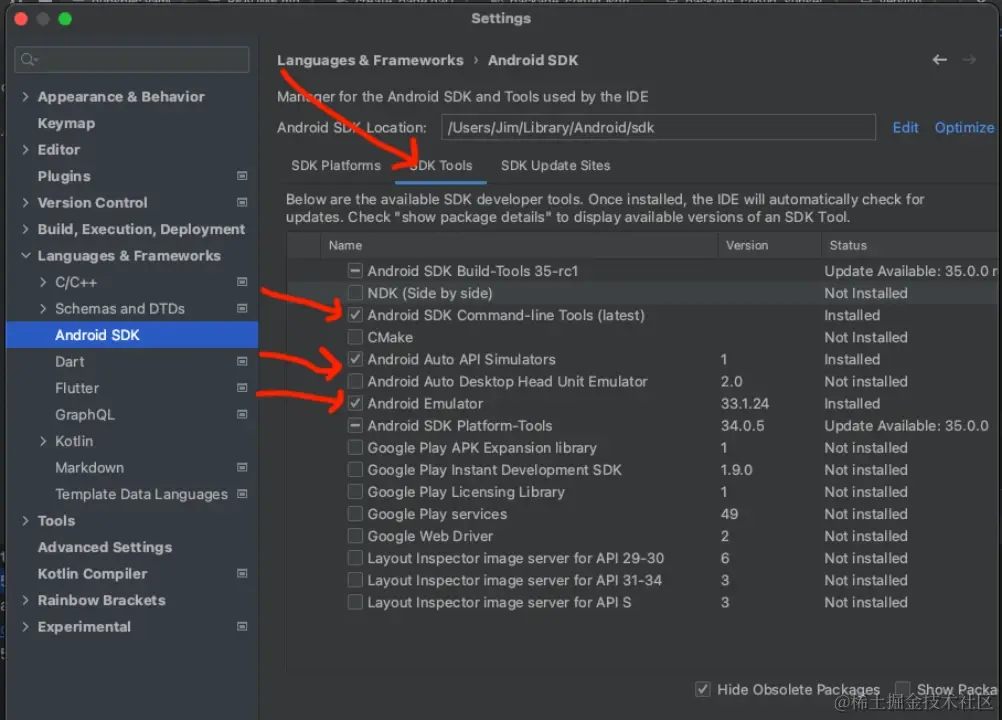Screen dimensions: 1002x720
Task: Expand the Appearance & Behavior section
Action: [25, 97]
